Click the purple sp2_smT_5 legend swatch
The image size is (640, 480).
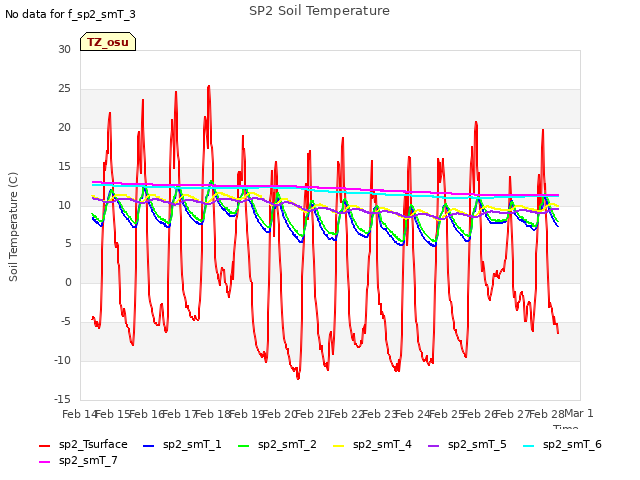tap(433, 446)
